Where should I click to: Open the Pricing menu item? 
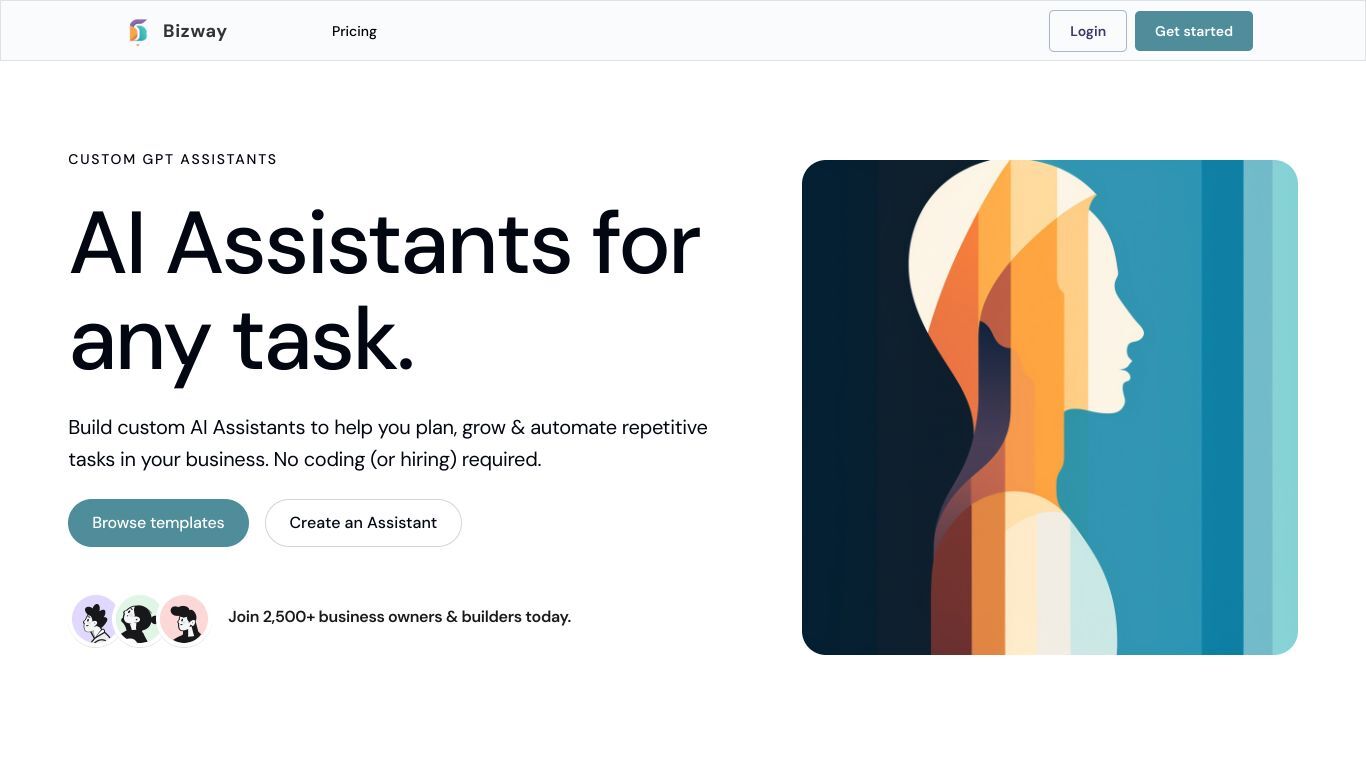tap(354, 31)
